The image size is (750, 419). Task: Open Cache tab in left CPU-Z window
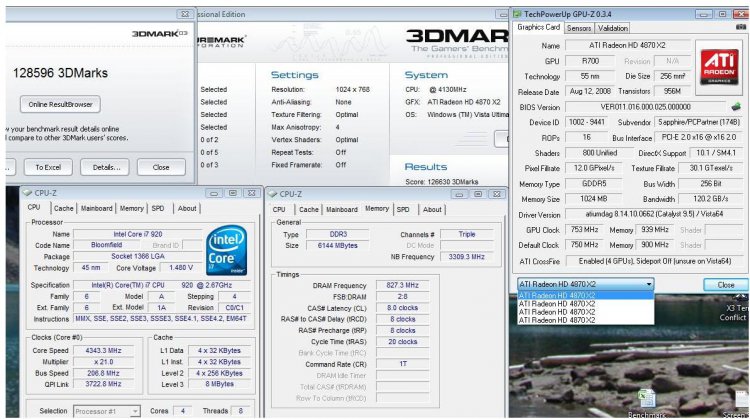point(64,209)
